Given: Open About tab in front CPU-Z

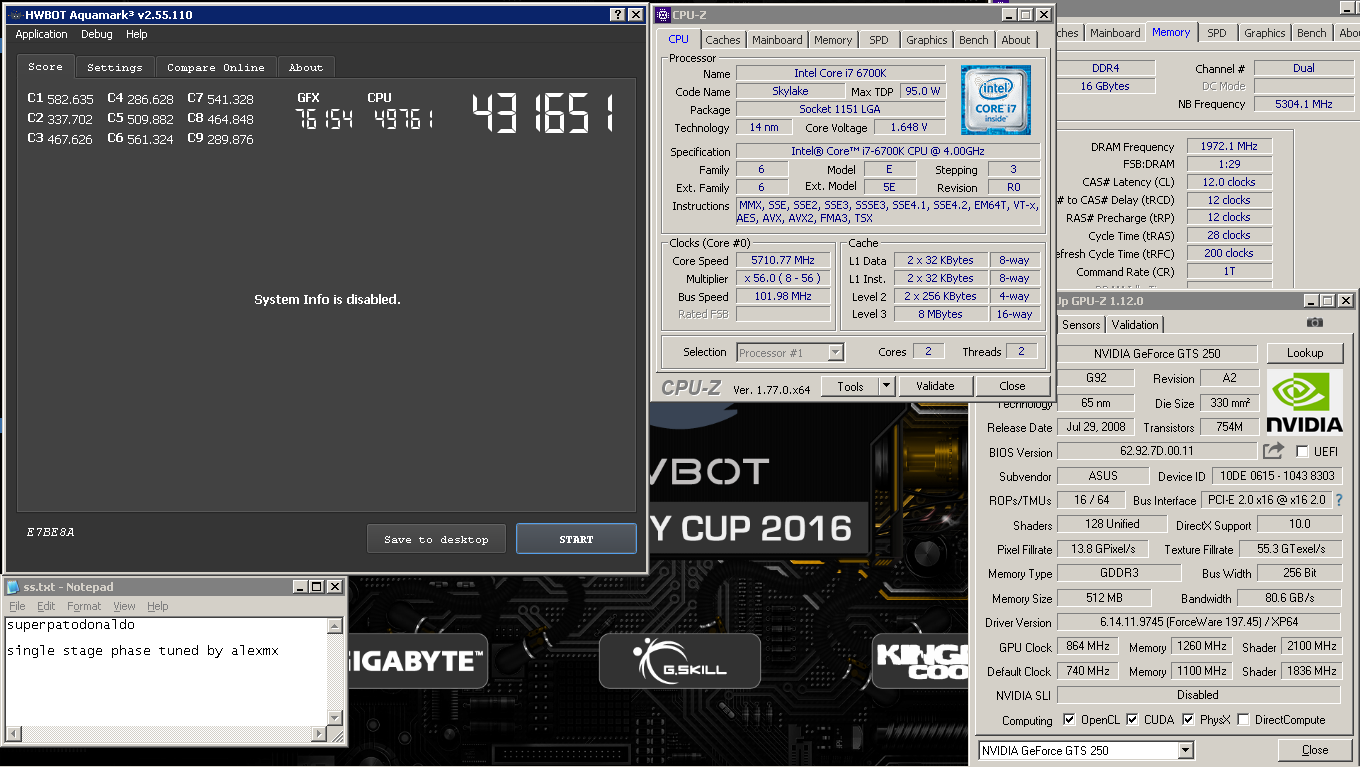Looking at the screenshot, I should coord(1016,40).
